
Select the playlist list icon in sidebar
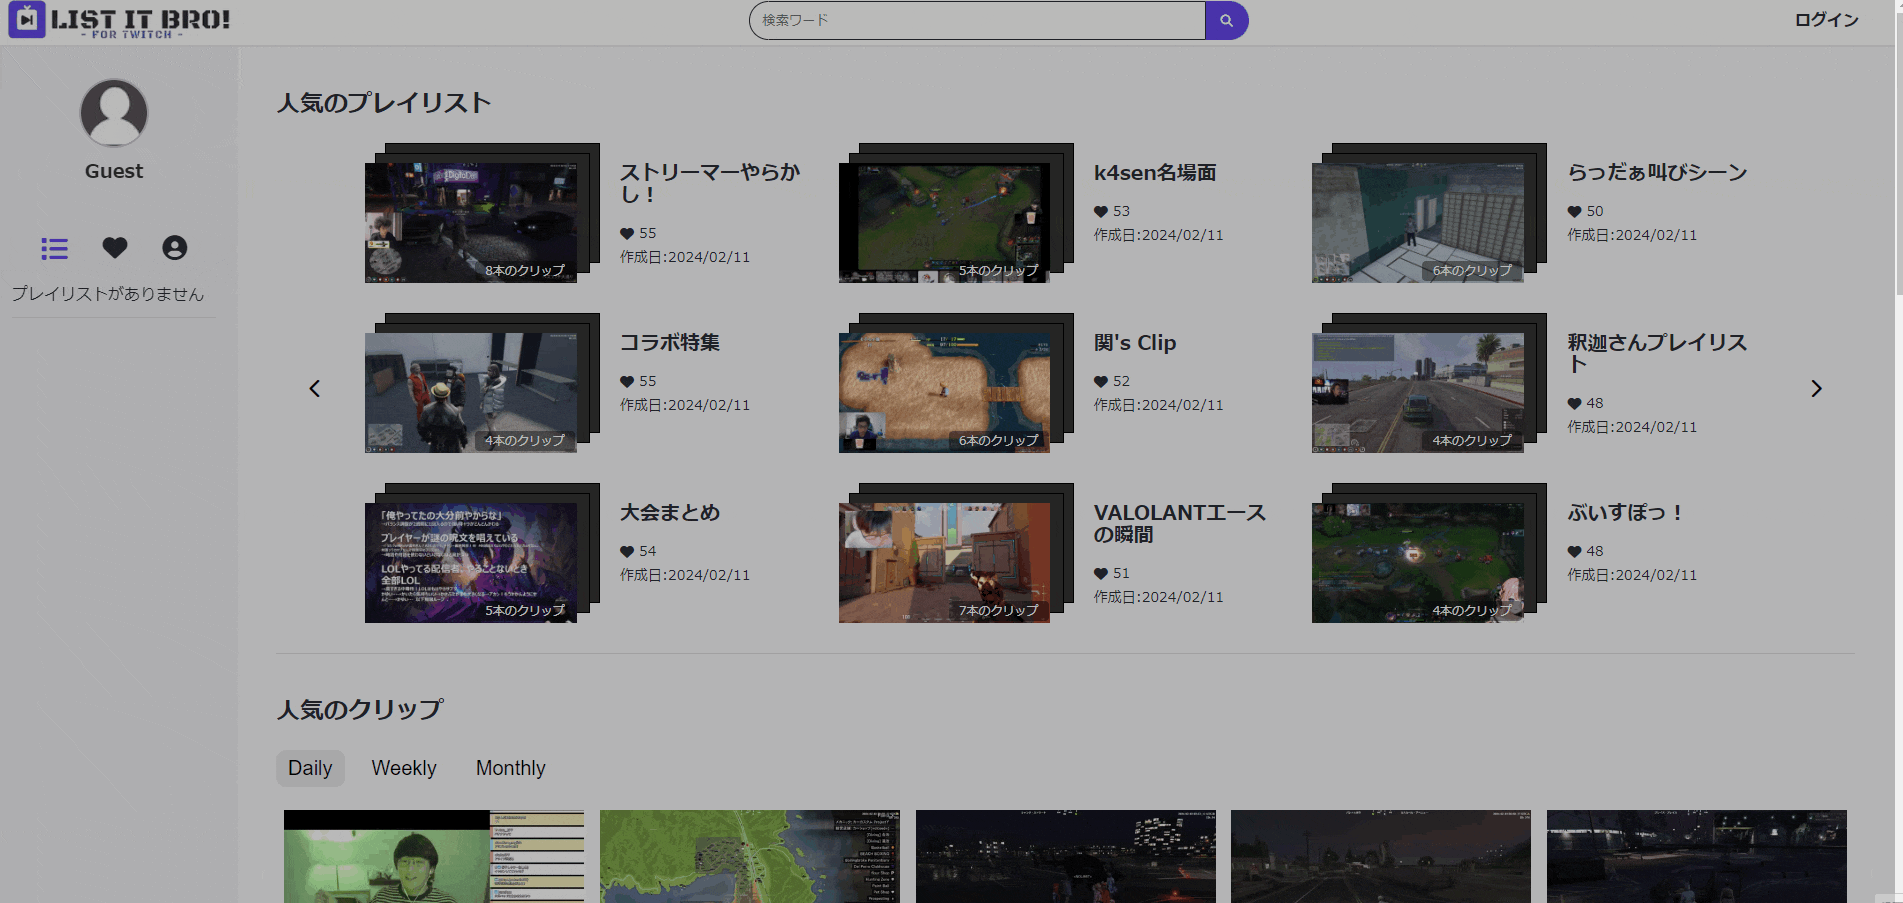pyautogui.click(x=54, y=249)
